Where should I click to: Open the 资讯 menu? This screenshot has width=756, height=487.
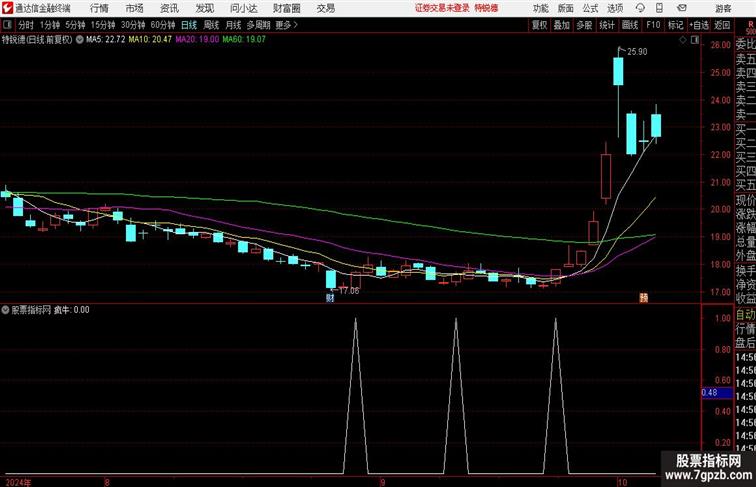point(169,8)
